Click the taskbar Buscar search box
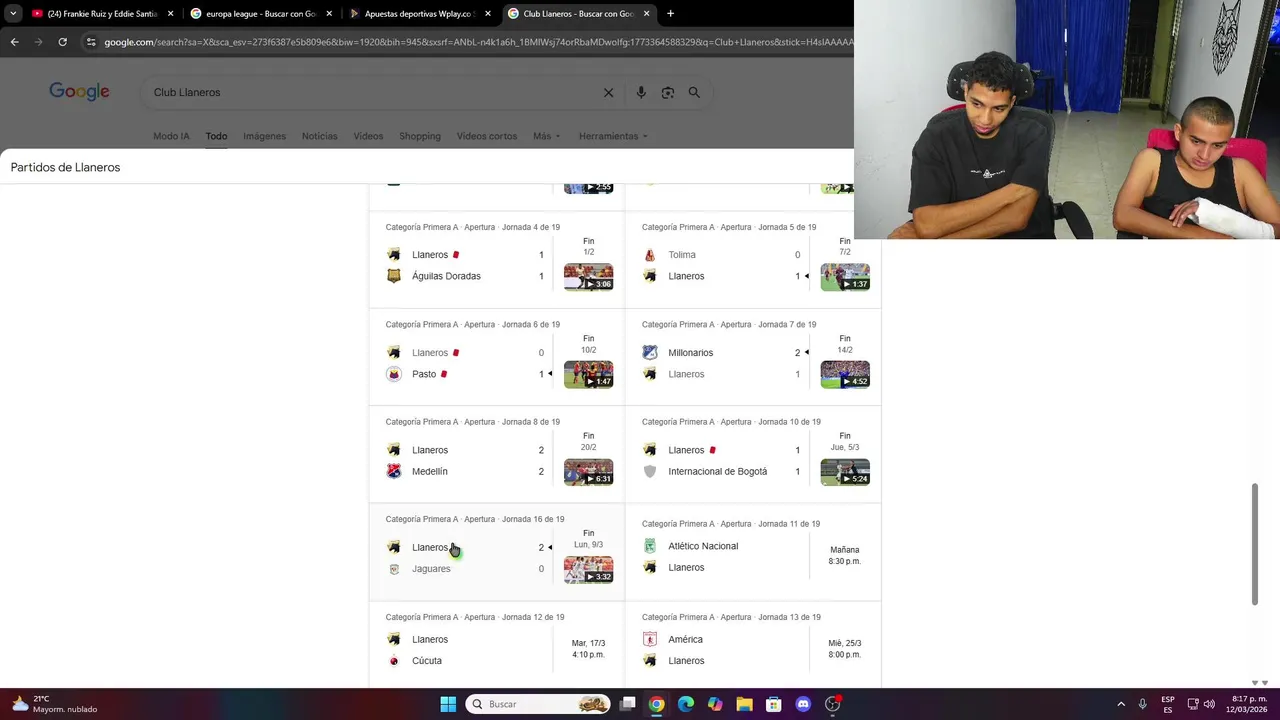 tap(538, 704)
